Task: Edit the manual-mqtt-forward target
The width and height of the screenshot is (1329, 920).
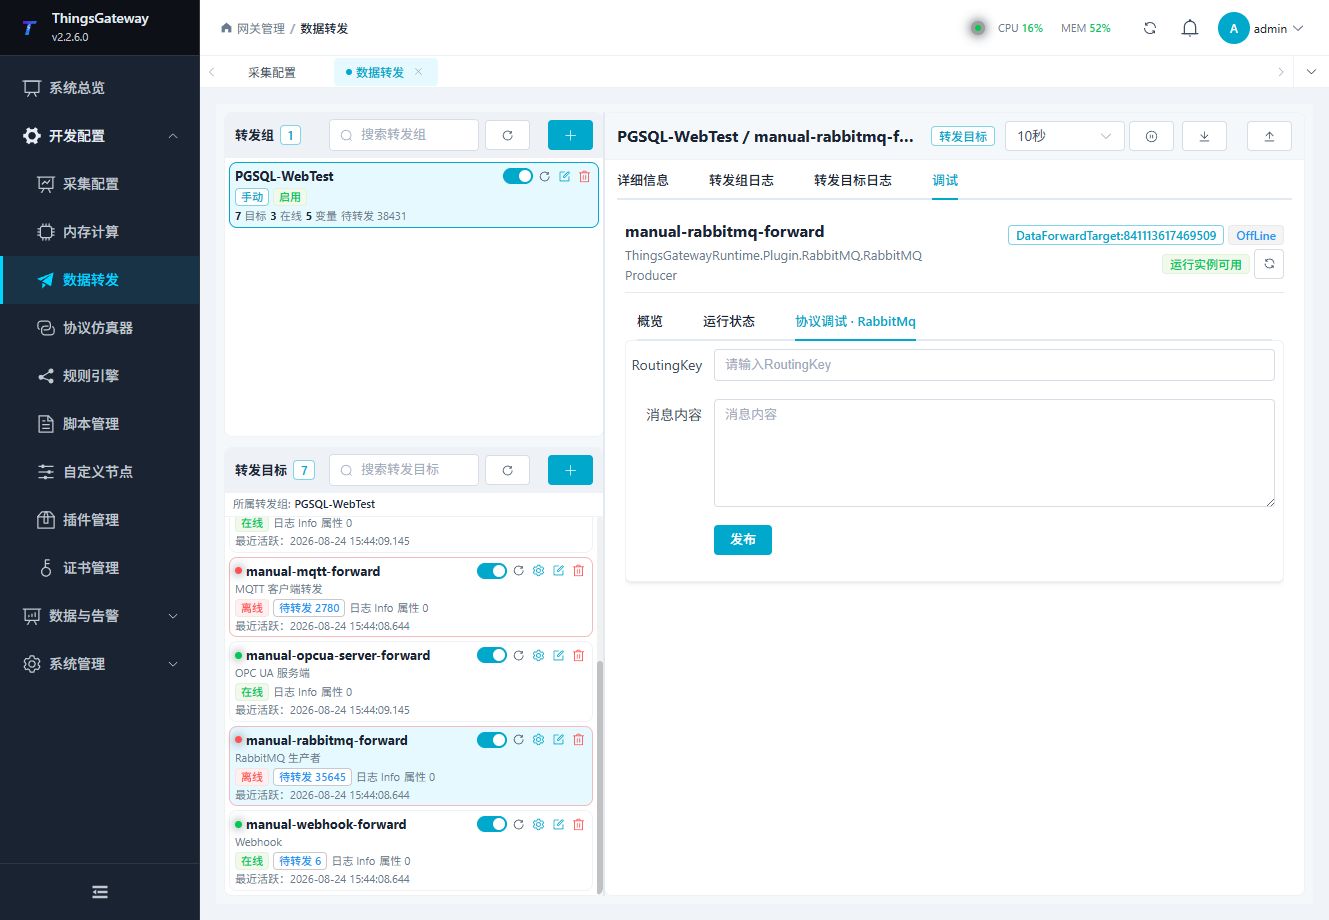Action: click(558, 571)
